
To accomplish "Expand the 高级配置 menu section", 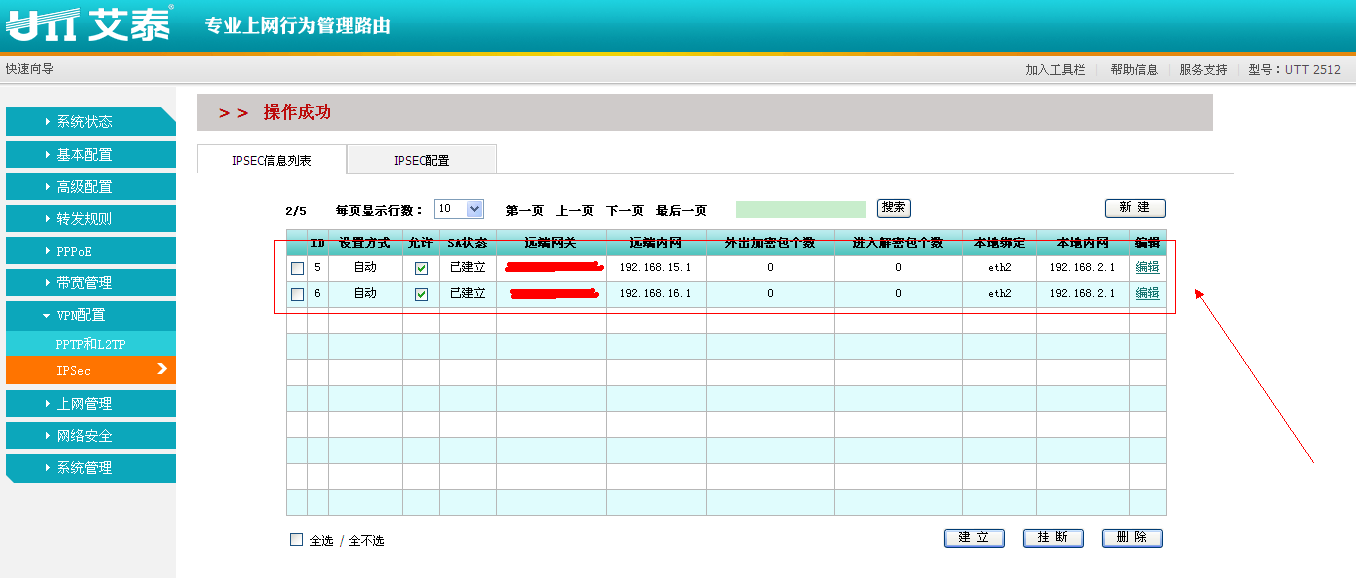I will (x=90, y=187).
